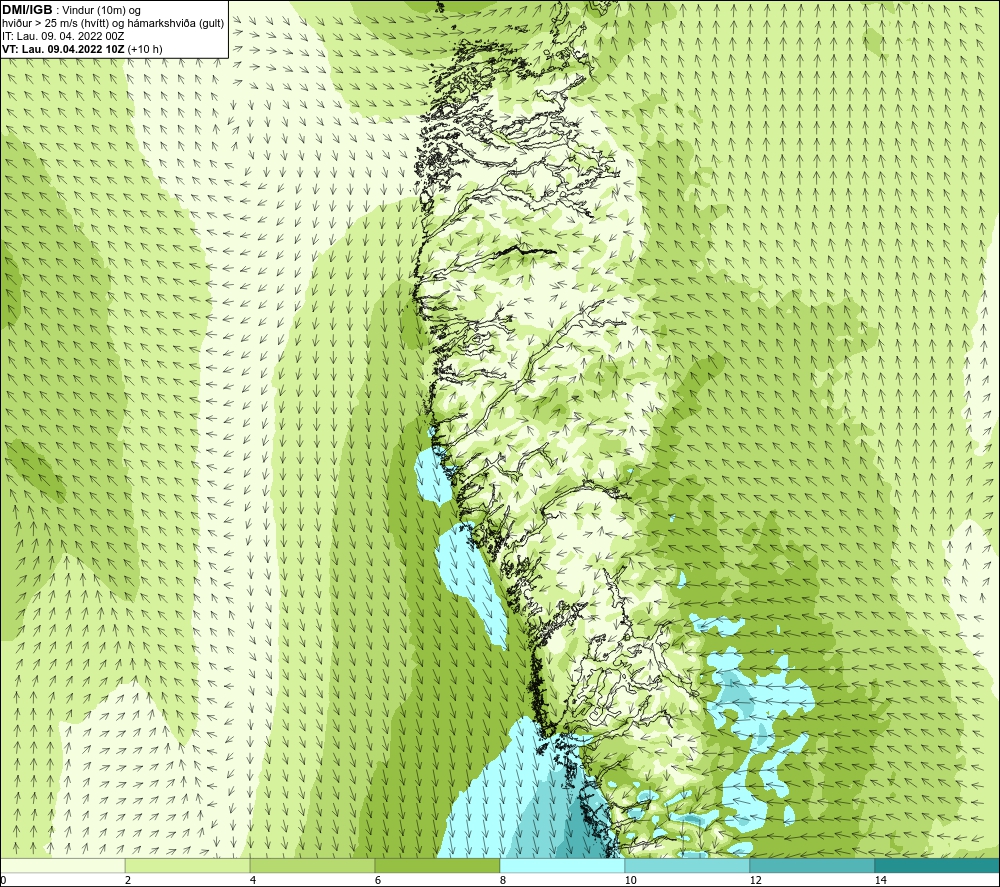Image resolution: width=1000 pixels, height=887 pixels.
Task: Click the scale label "0"
Action: point(3,880)
